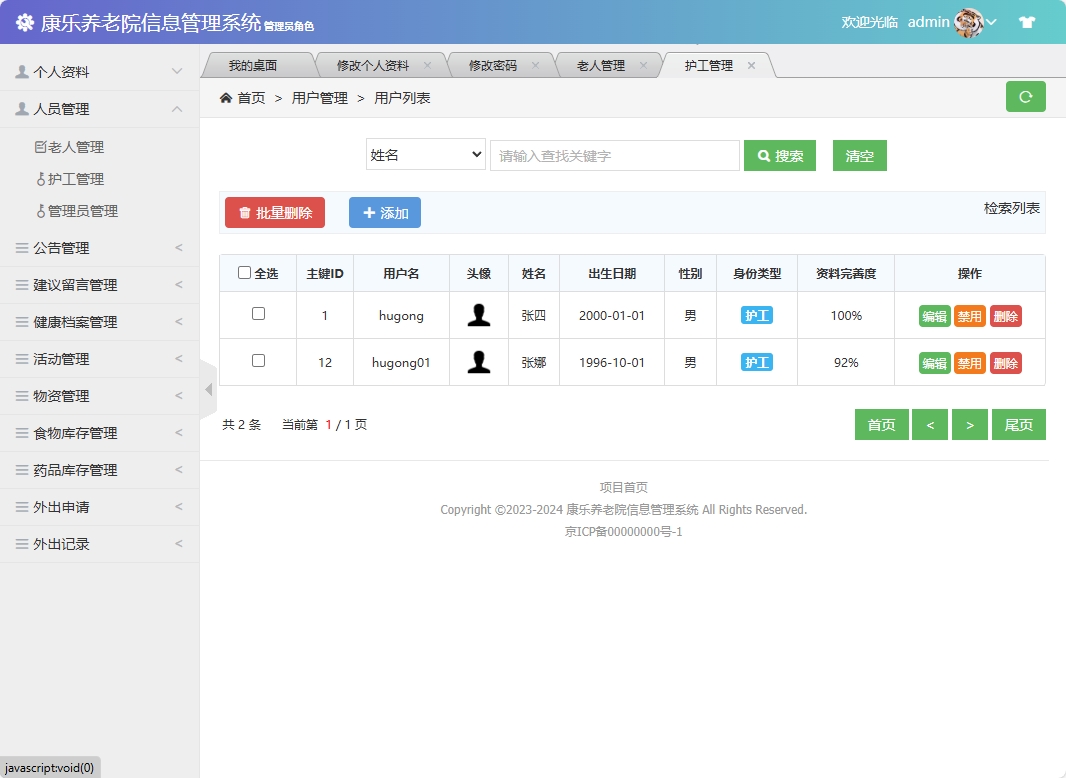Click hugong's avatar icon in the table
1066x778 pixels.
coord(478,314)
